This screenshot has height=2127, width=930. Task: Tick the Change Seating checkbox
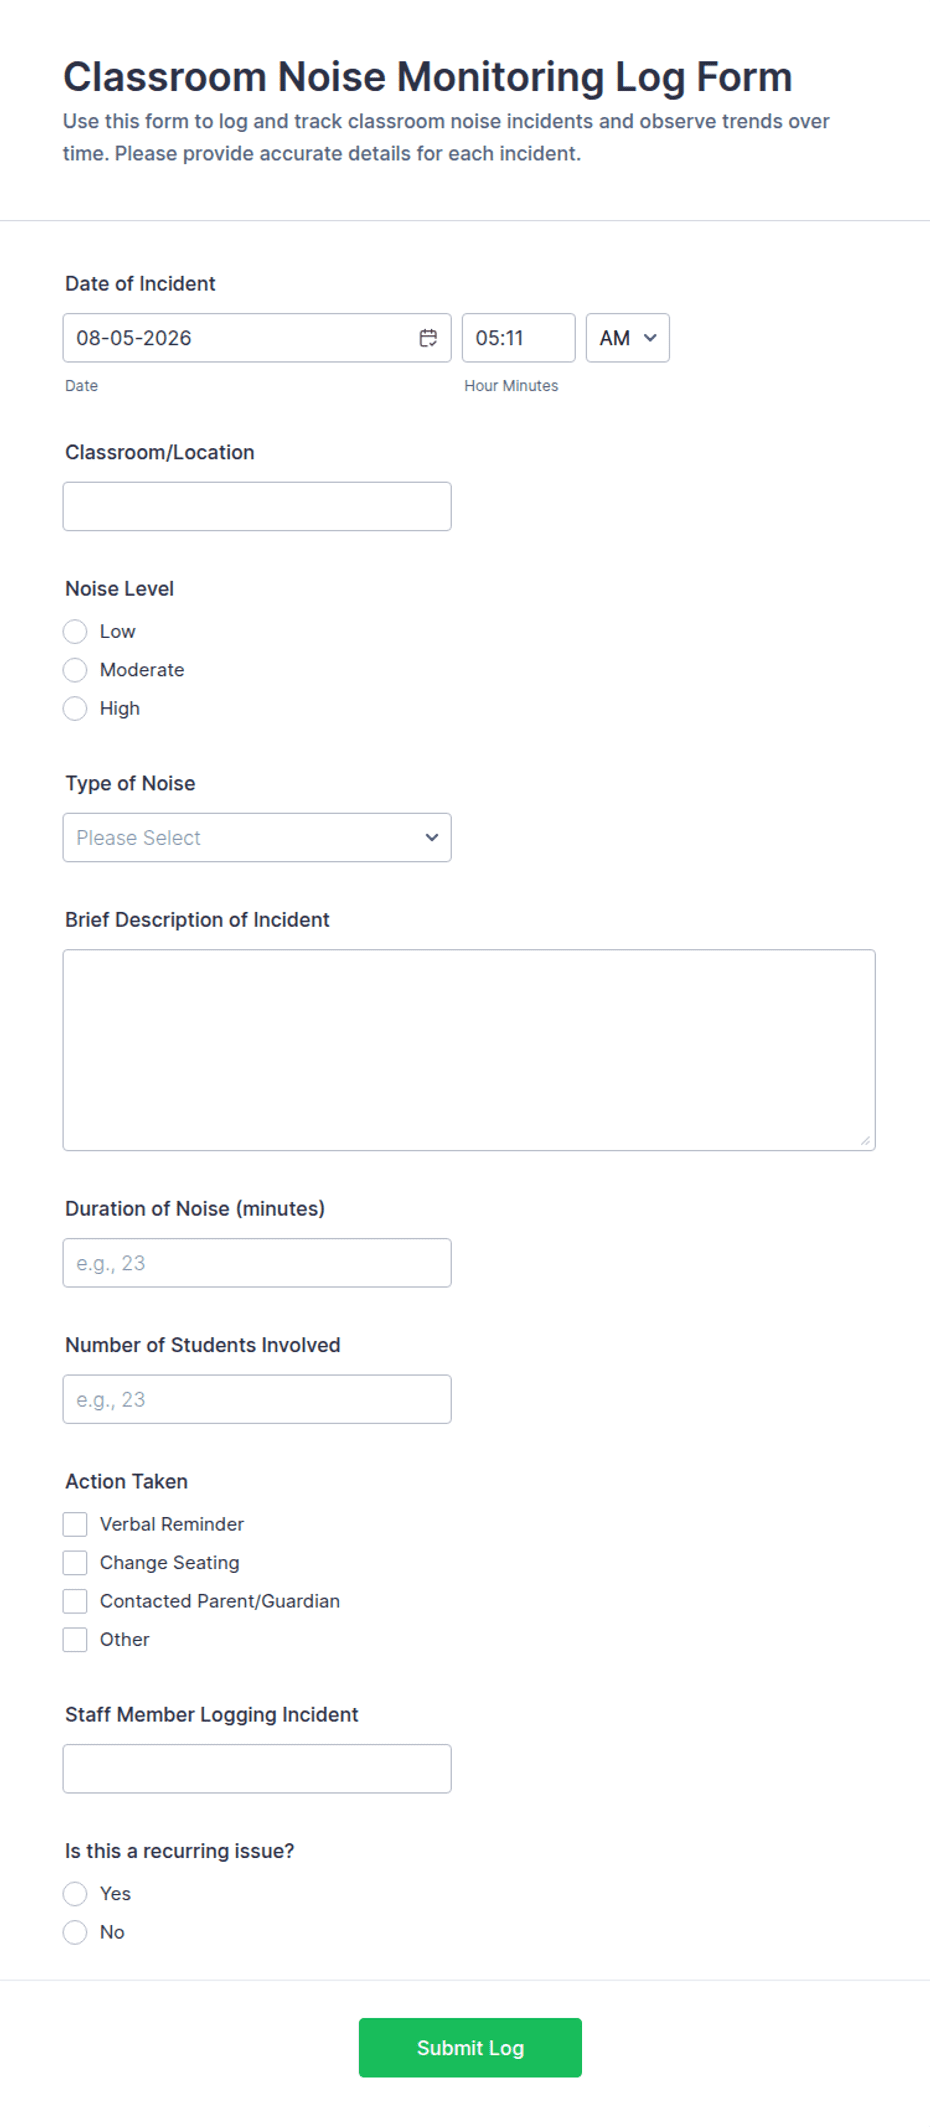point(75,1563)
